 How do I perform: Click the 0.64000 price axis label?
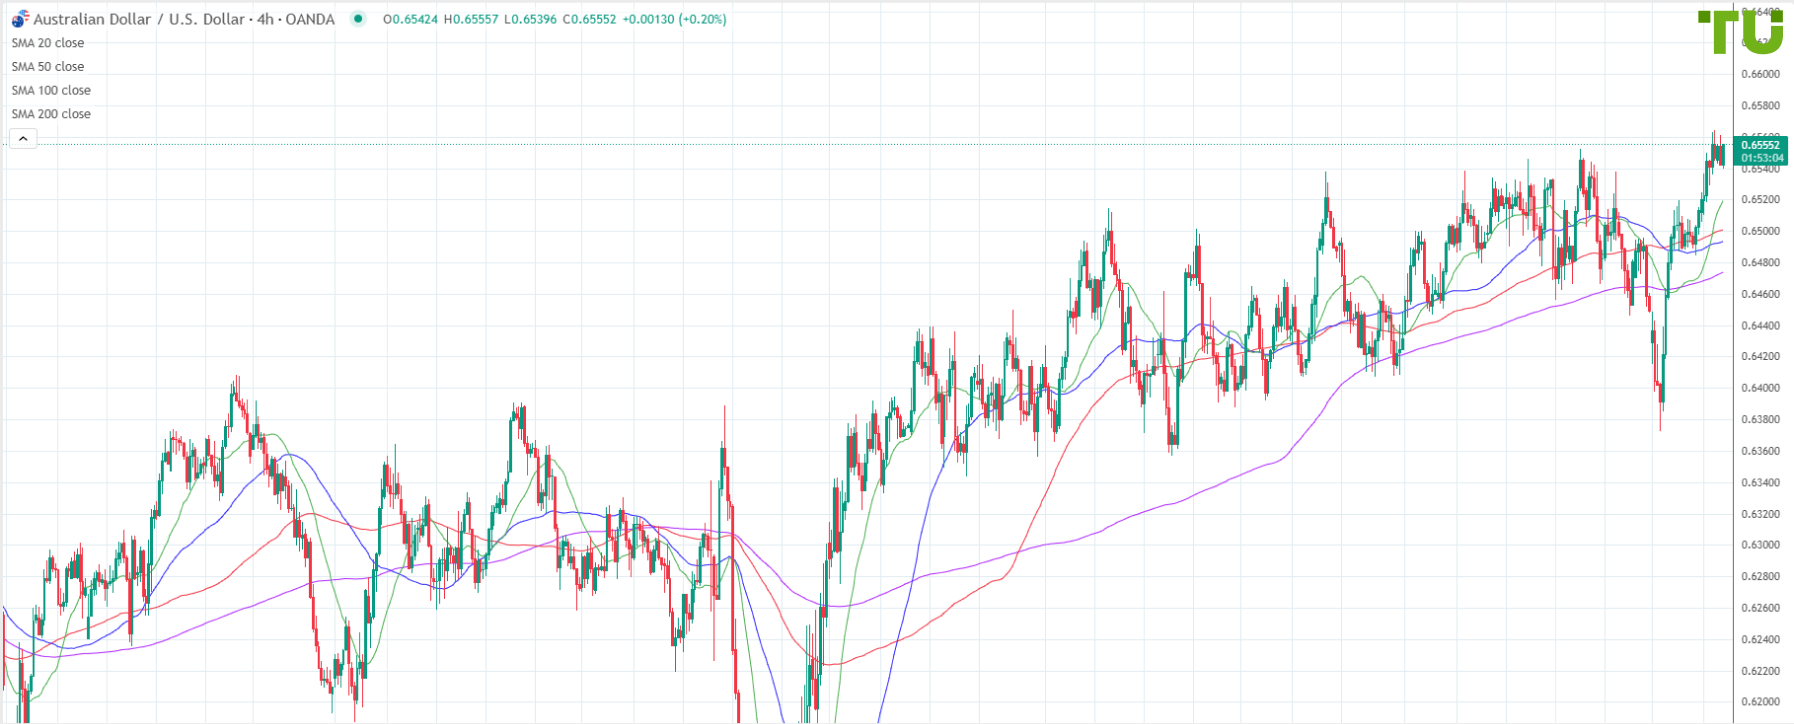tap(1761, 388)
